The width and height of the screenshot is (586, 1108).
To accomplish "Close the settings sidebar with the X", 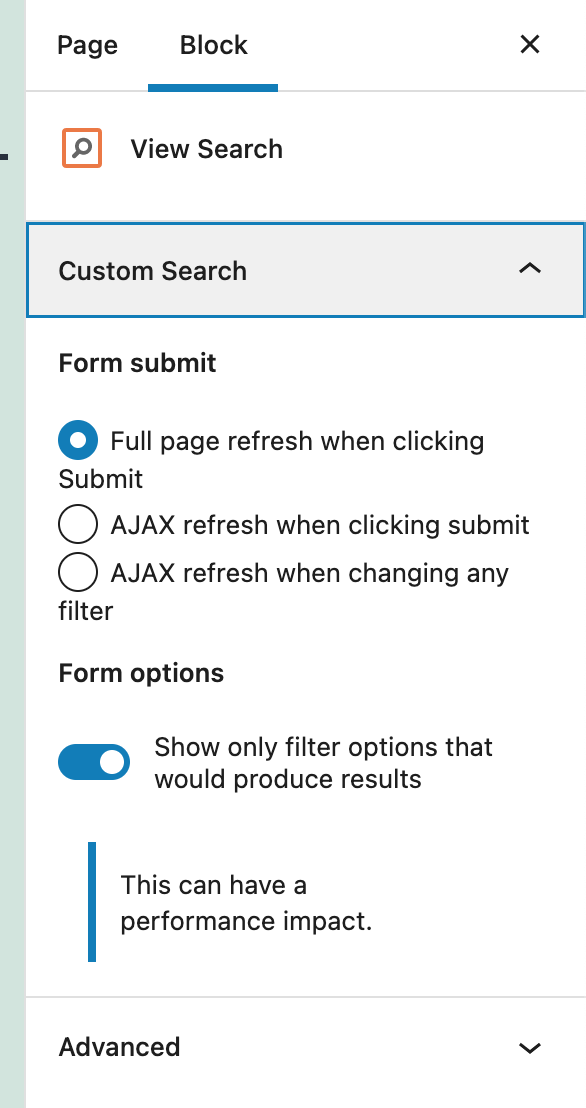I will (529, 45).
